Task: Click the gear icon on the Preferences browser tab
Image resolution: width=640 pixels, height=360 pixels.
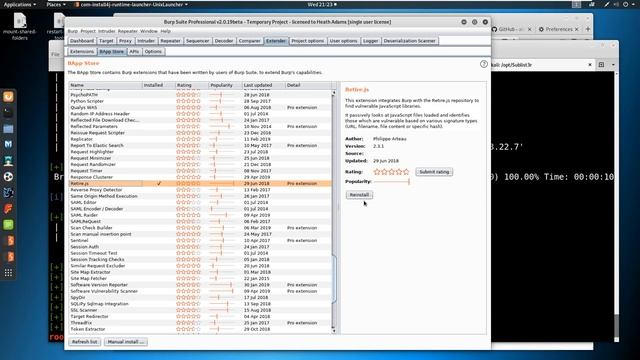Action: [x=541, y=29]
